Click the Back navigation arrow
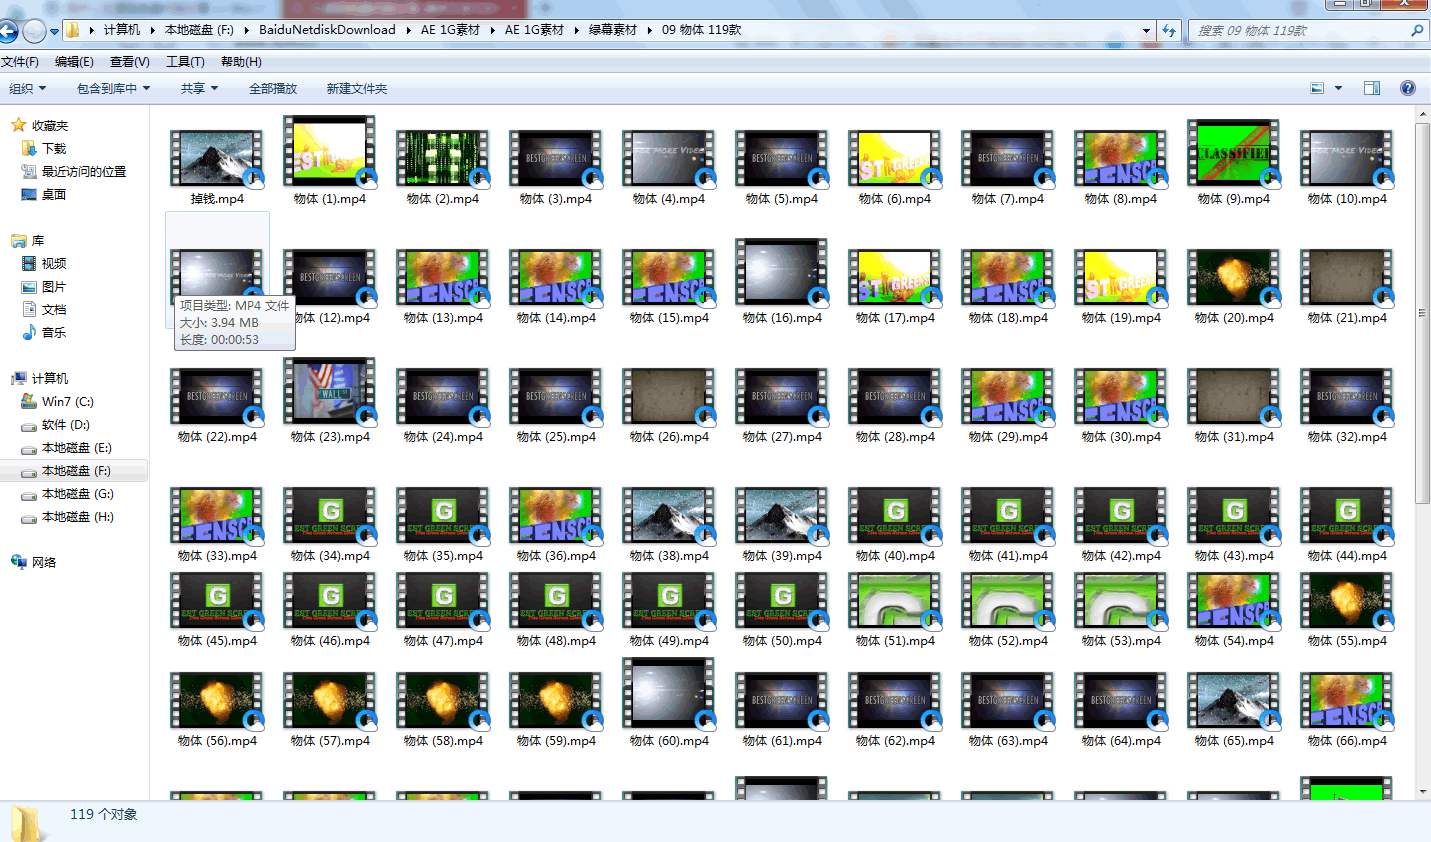 8,31
